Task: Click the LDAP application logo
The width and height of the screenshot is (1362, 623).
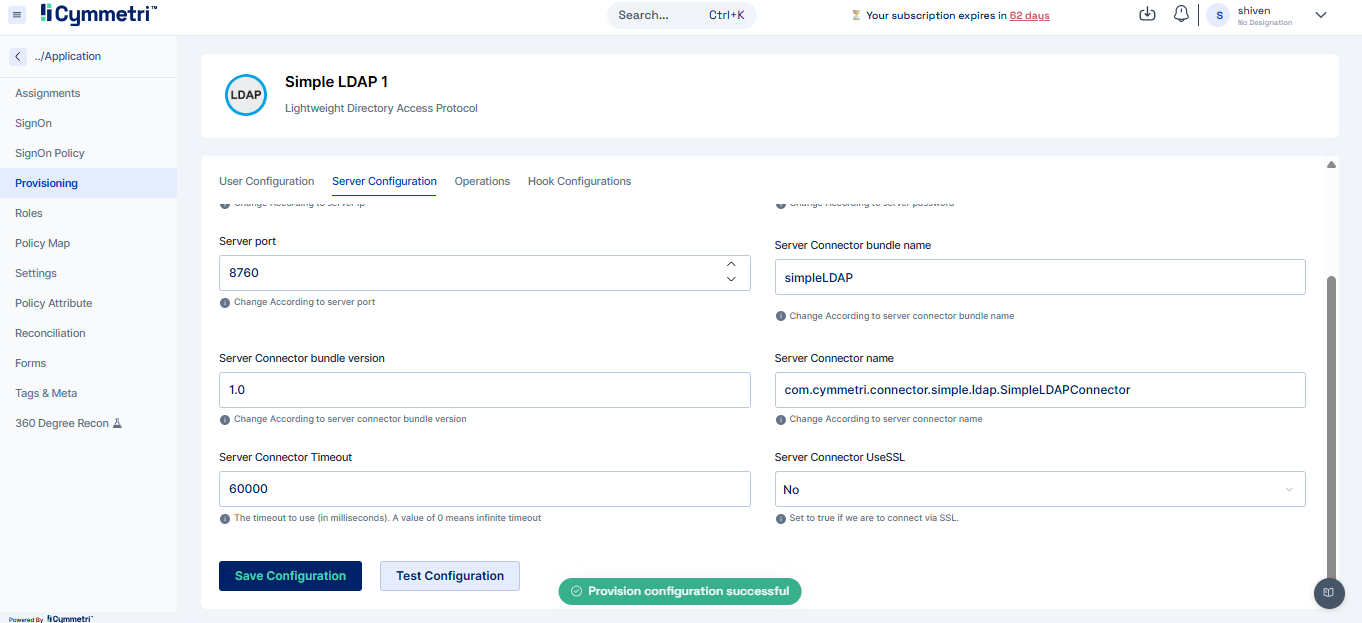Action: click(x=246, y=95)
